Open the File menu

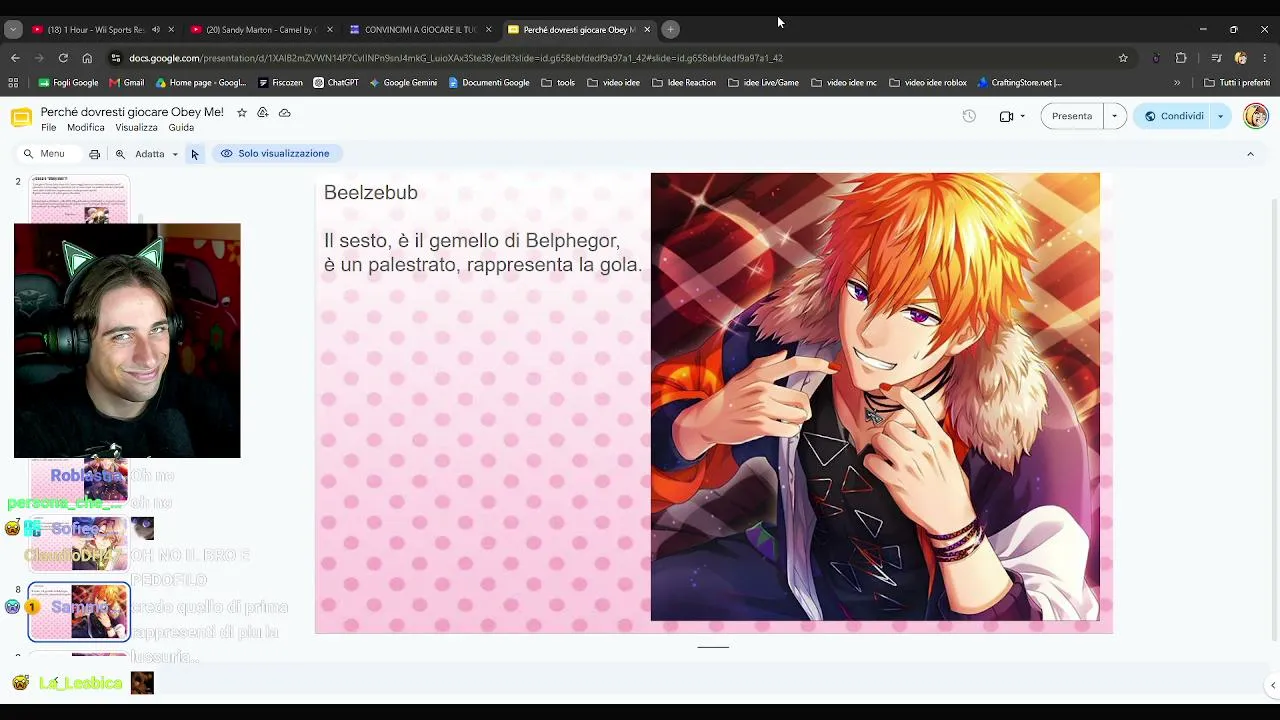click(x=48, y=128)
